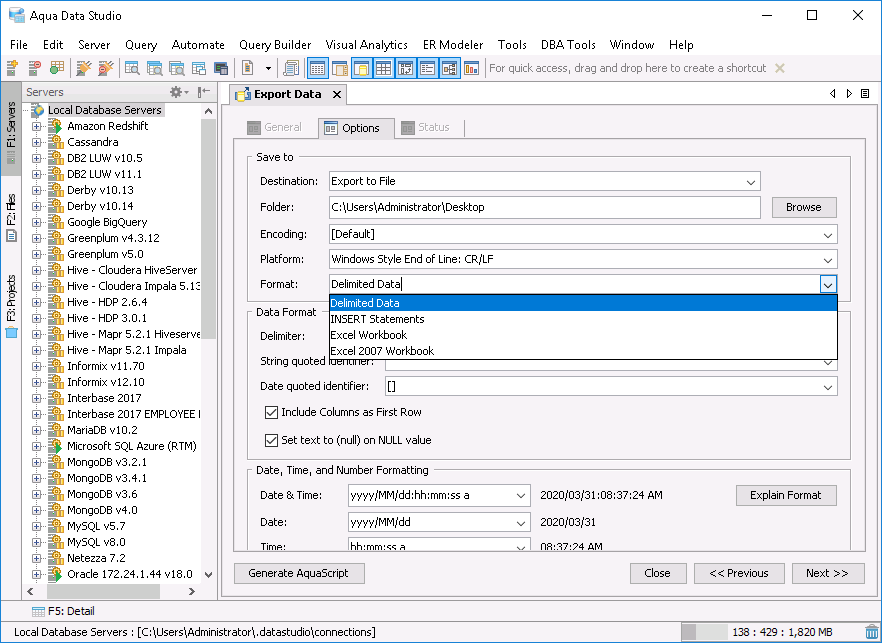The height and width of the screenshot is (643, 882).
Task: Open the F3: Projects side tab
Action: pyautogui.click(x=11, y=306)
